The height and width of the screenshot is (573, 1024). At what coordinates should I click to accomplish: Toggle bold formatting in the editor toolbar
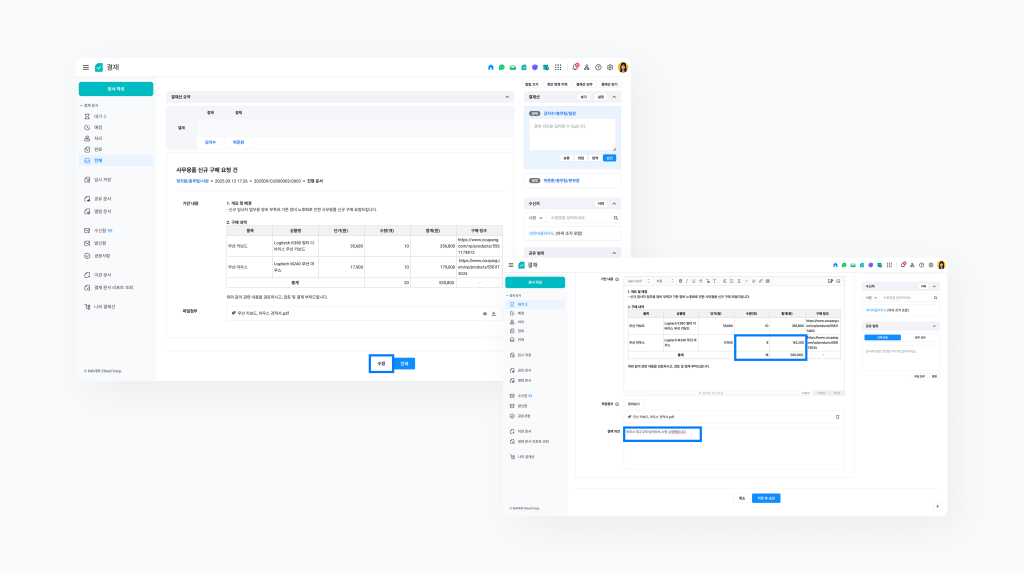click(x=681, y=280)
